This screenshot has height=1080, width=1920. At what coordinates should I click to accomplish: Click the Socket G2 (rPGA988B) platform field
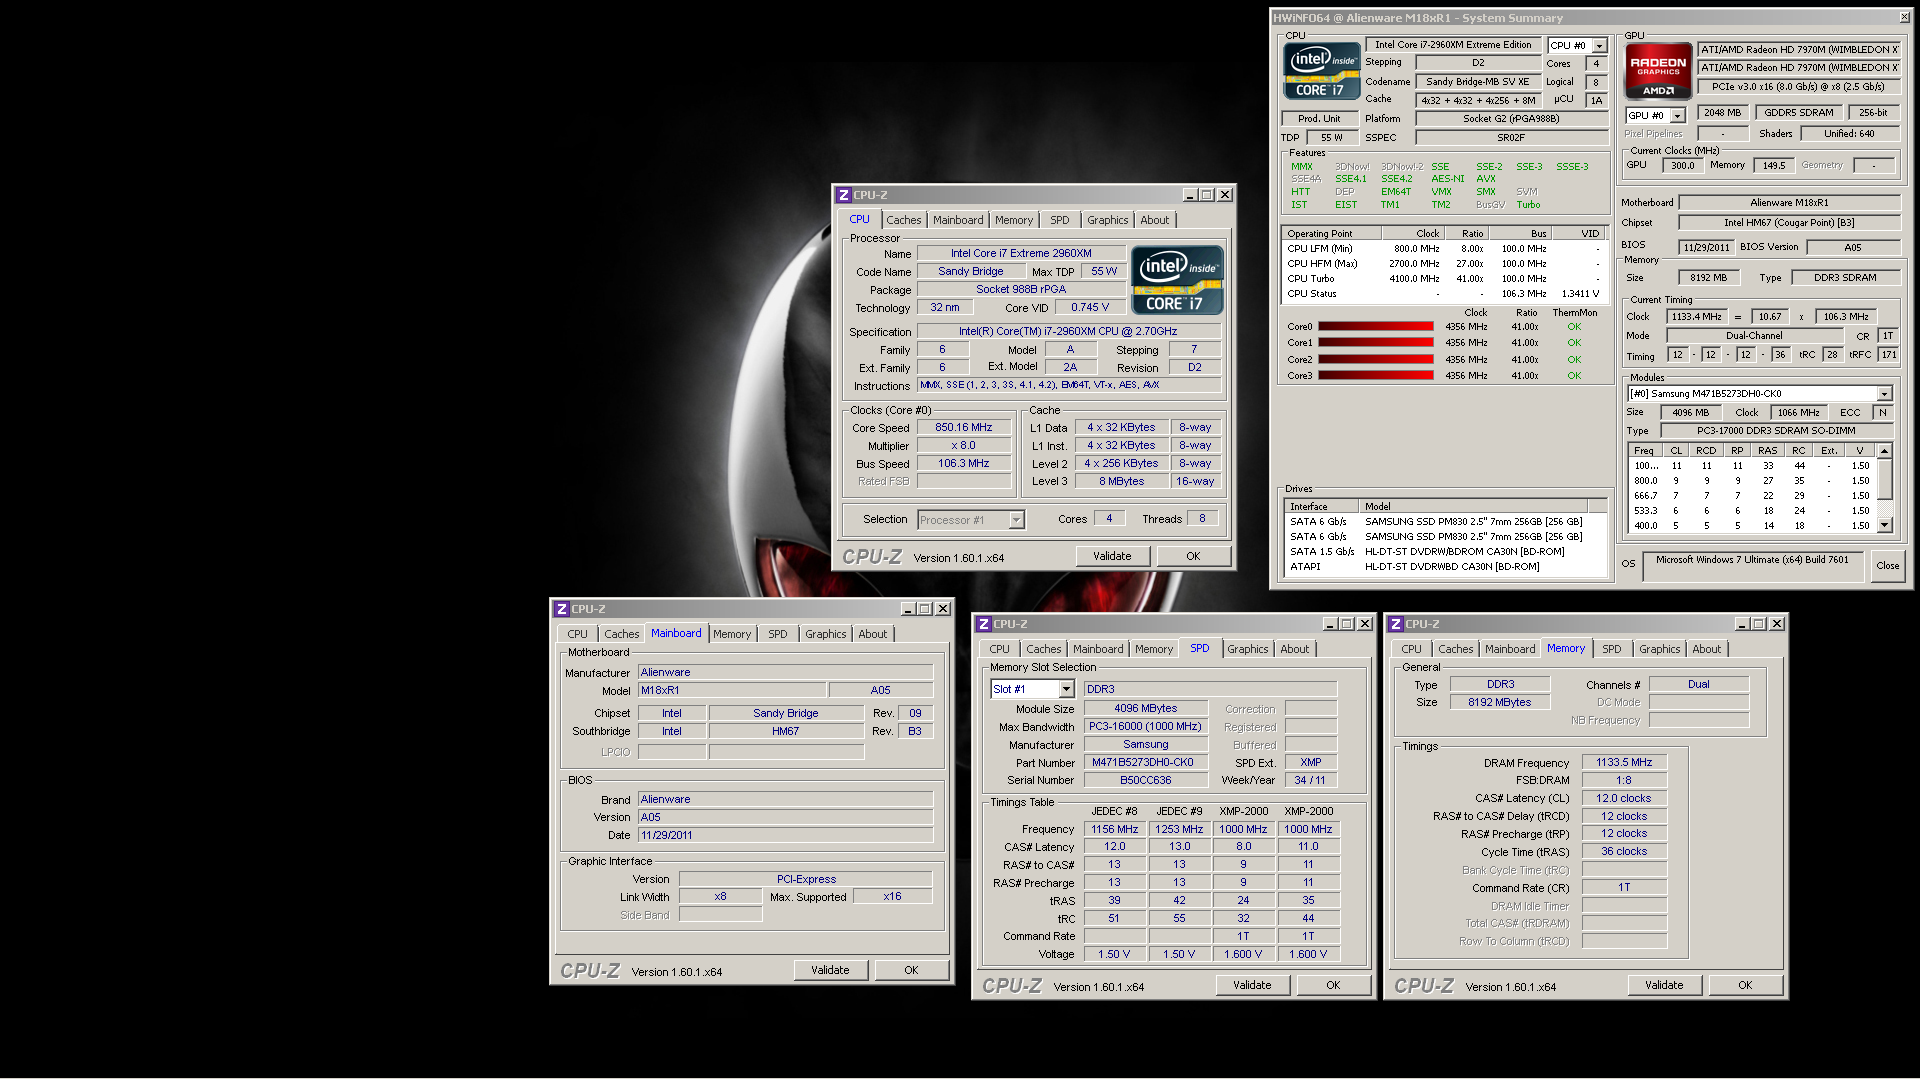pyautogui.click(x=1511, y=119)
